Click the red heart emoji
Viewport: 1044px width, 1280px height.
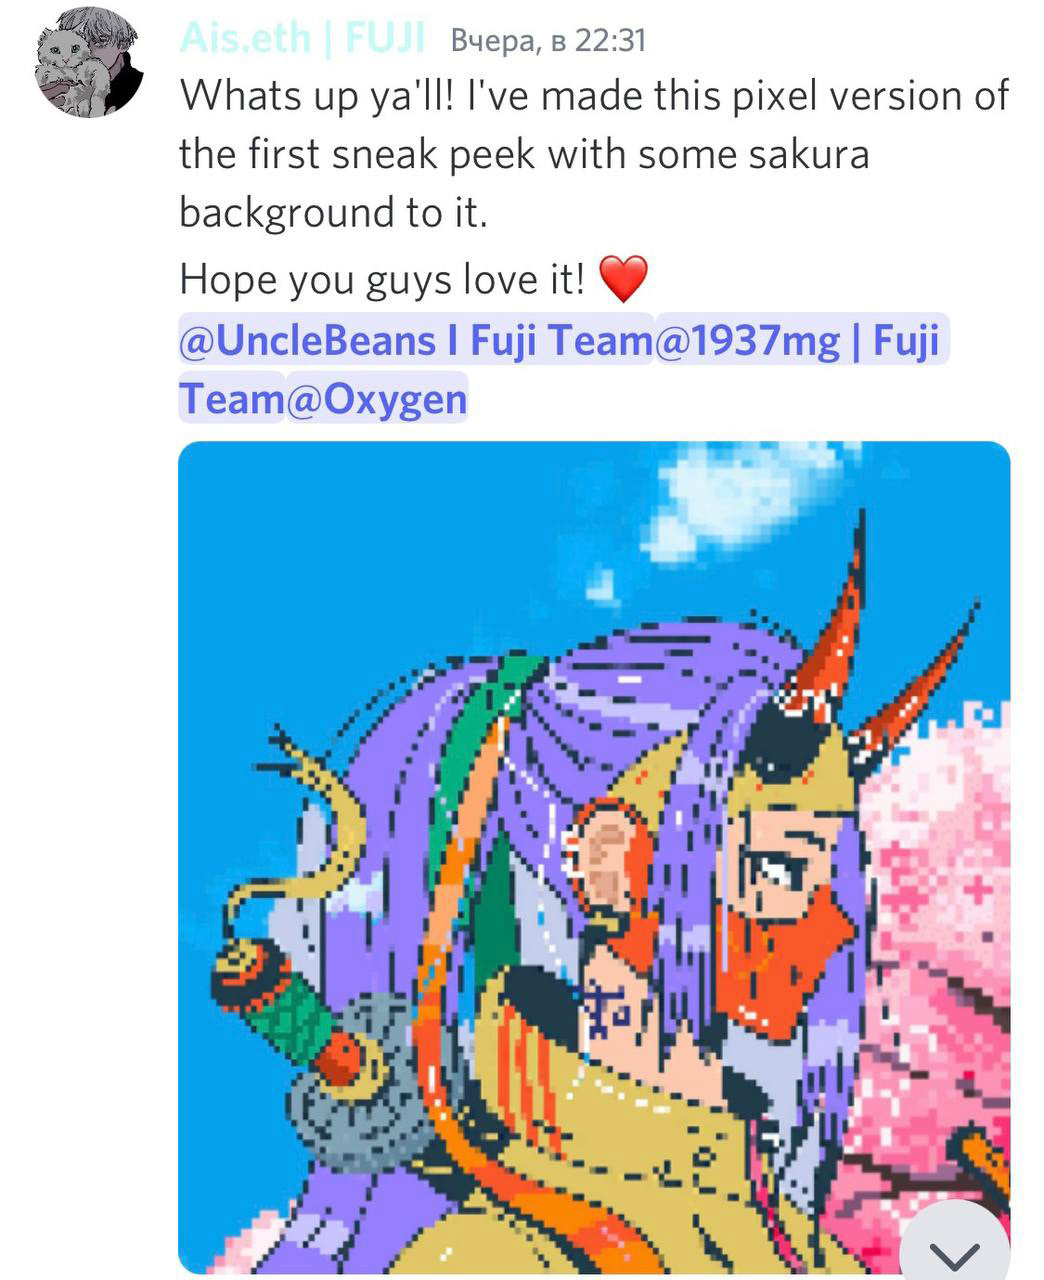tap(623, 279)
